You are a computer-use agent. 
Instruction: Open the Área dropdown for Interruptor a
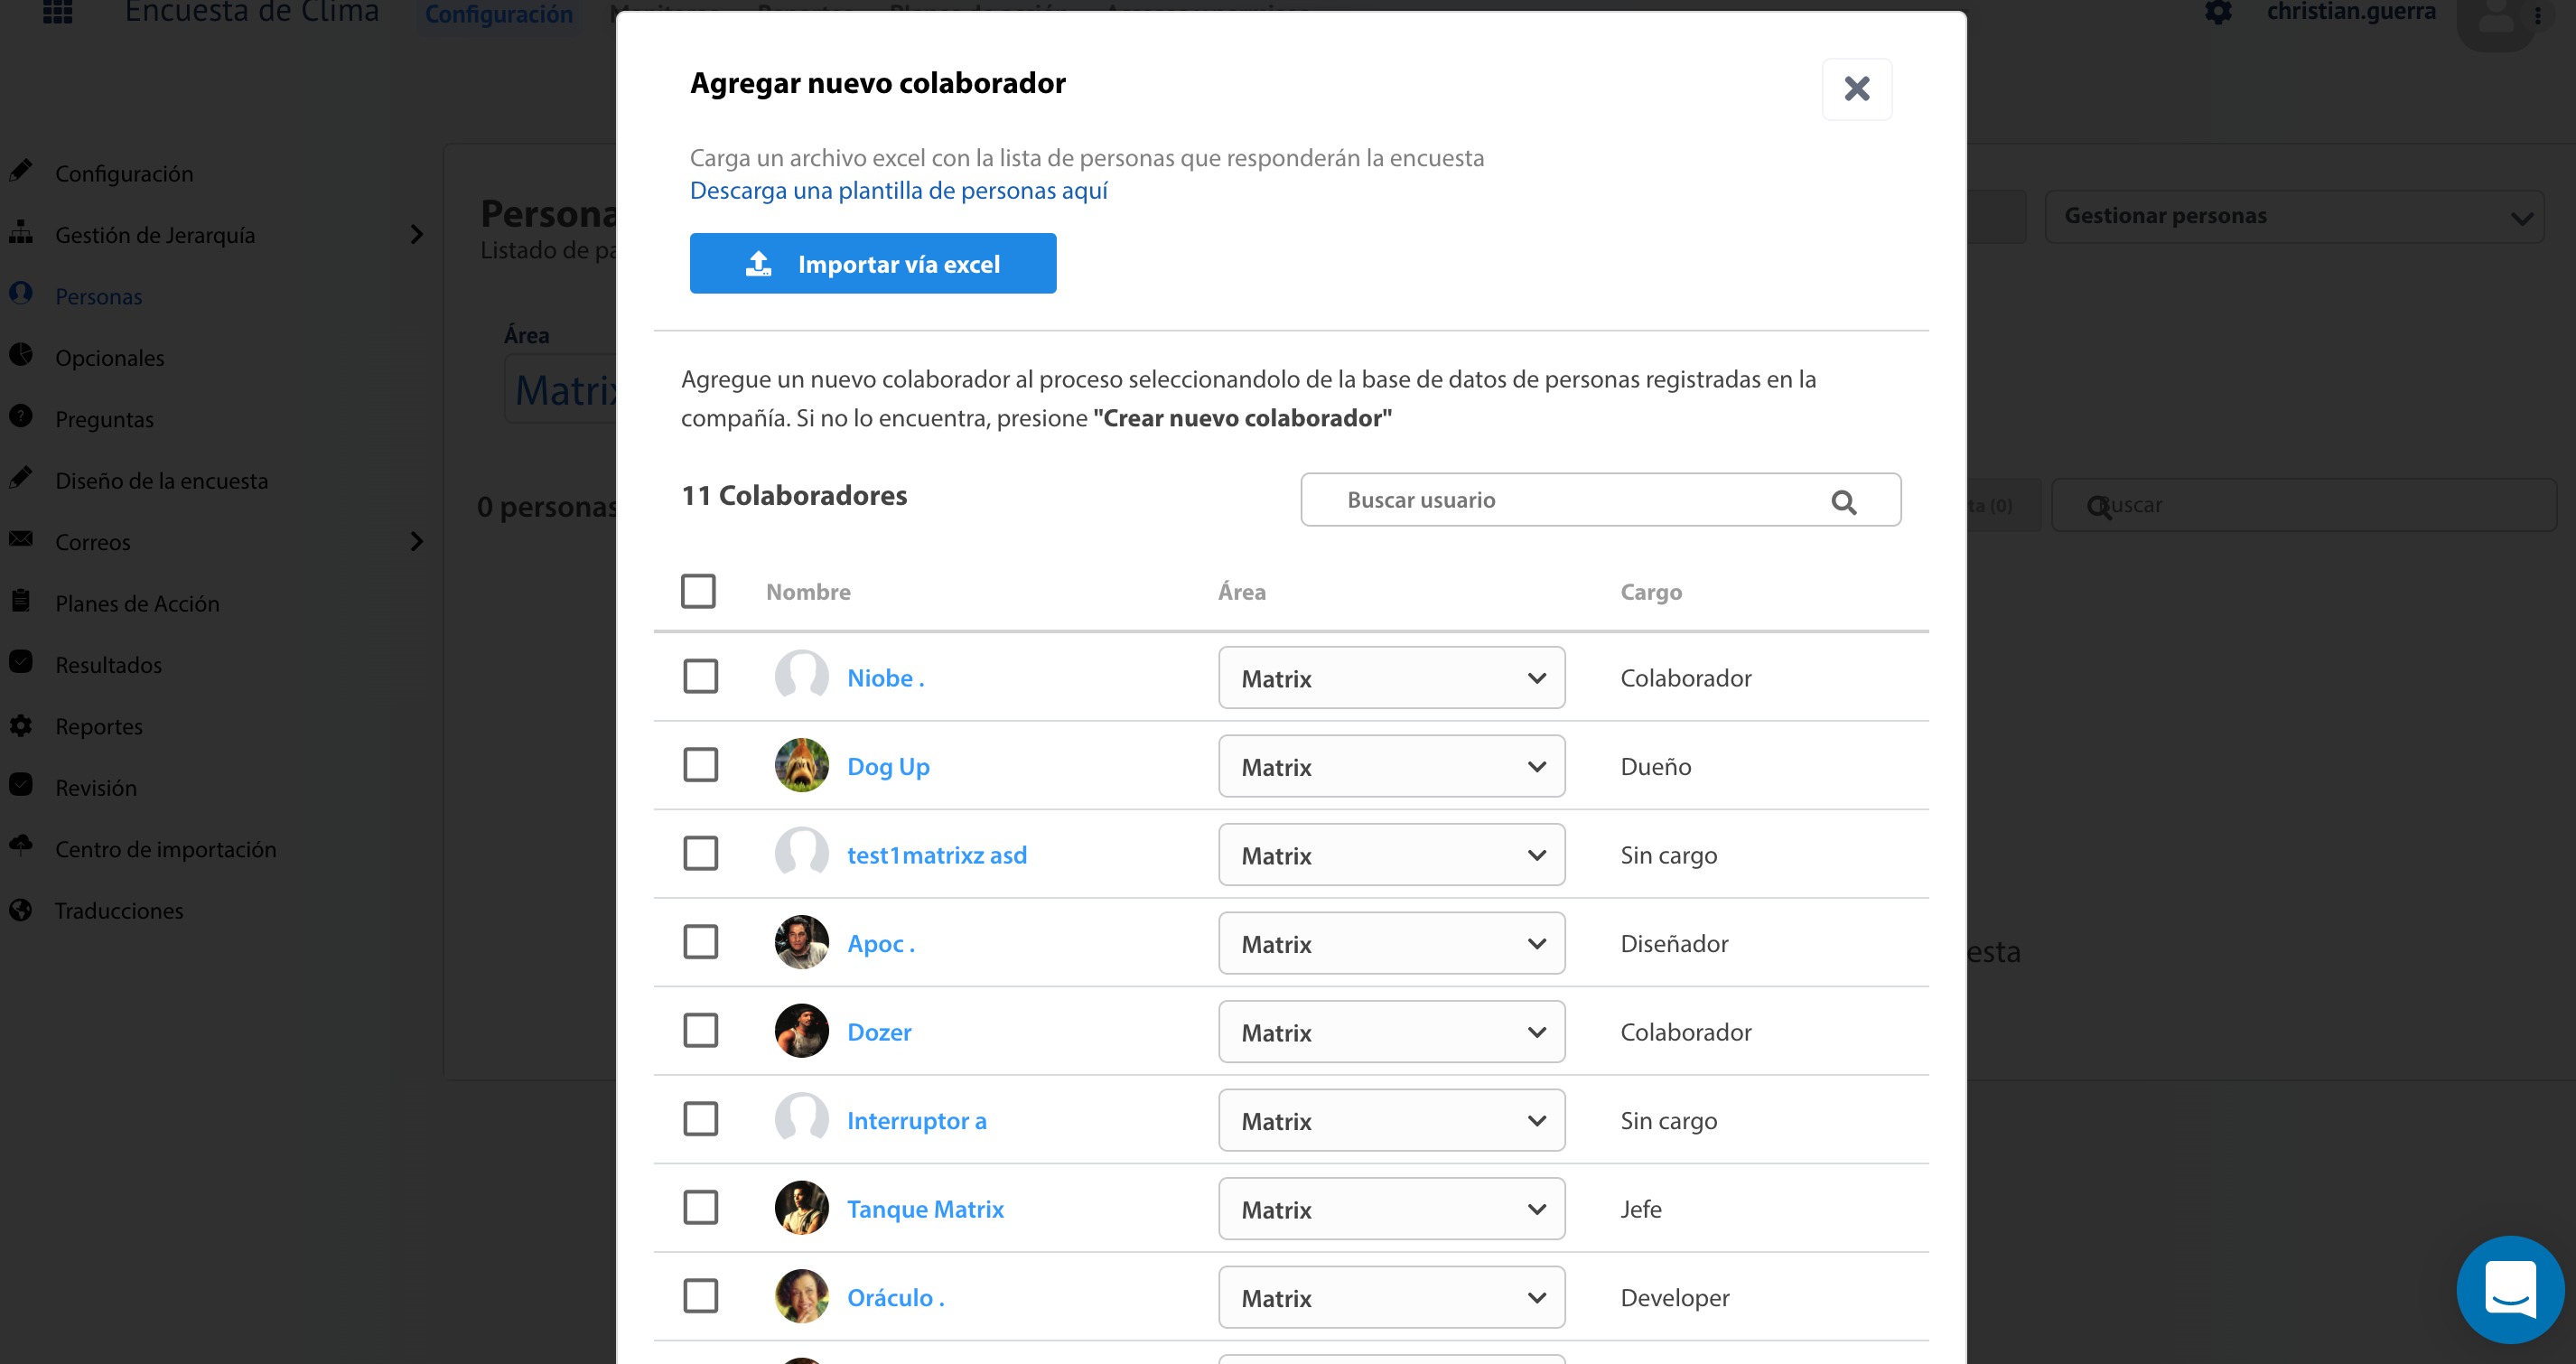coord(1391,1121)
